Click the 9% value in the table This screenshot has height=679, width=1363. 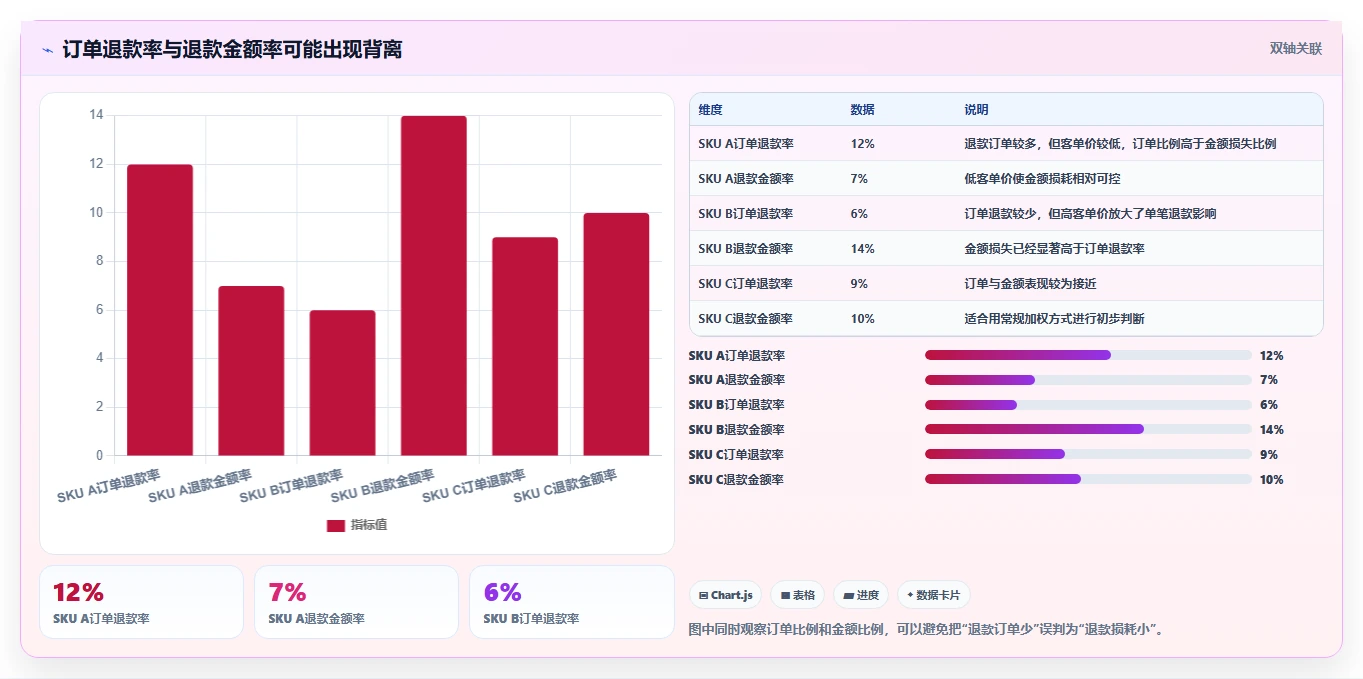[859, 284]
